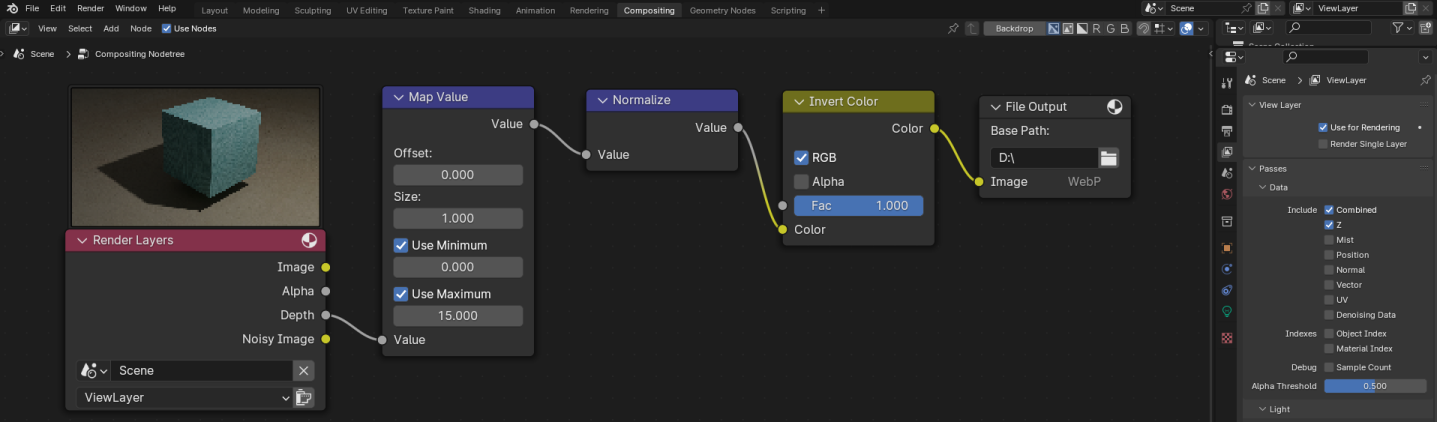Toggle the Backdrop button
The height and width of the screenshot is (422, 1437).
(x=1014, y=29)
